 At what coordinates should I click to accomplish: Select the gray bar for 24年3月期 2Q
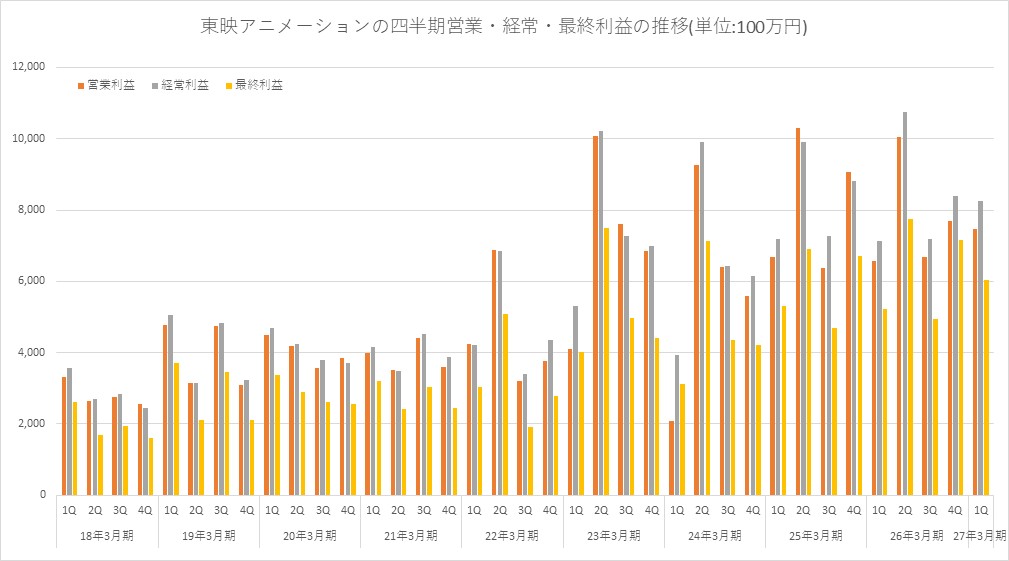point(701,318)
